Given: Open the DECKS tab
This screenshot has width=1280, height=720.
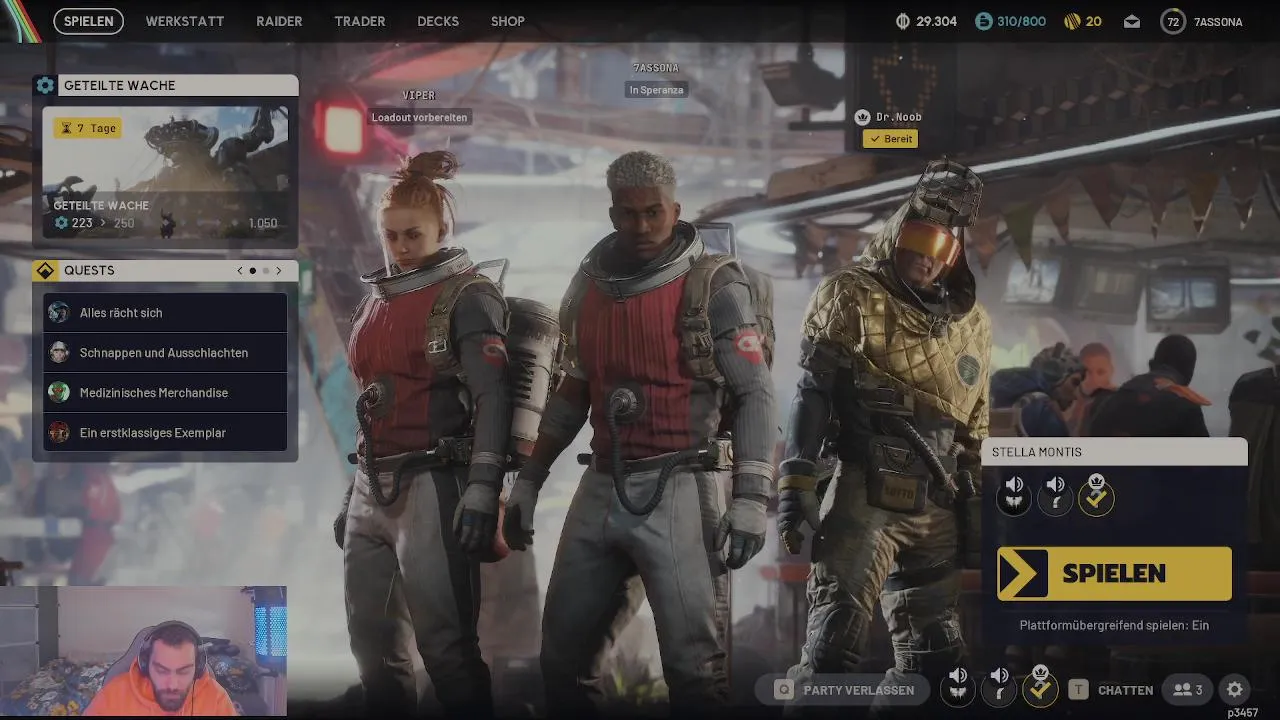Looking at the screenshot, I should (438, 21).
